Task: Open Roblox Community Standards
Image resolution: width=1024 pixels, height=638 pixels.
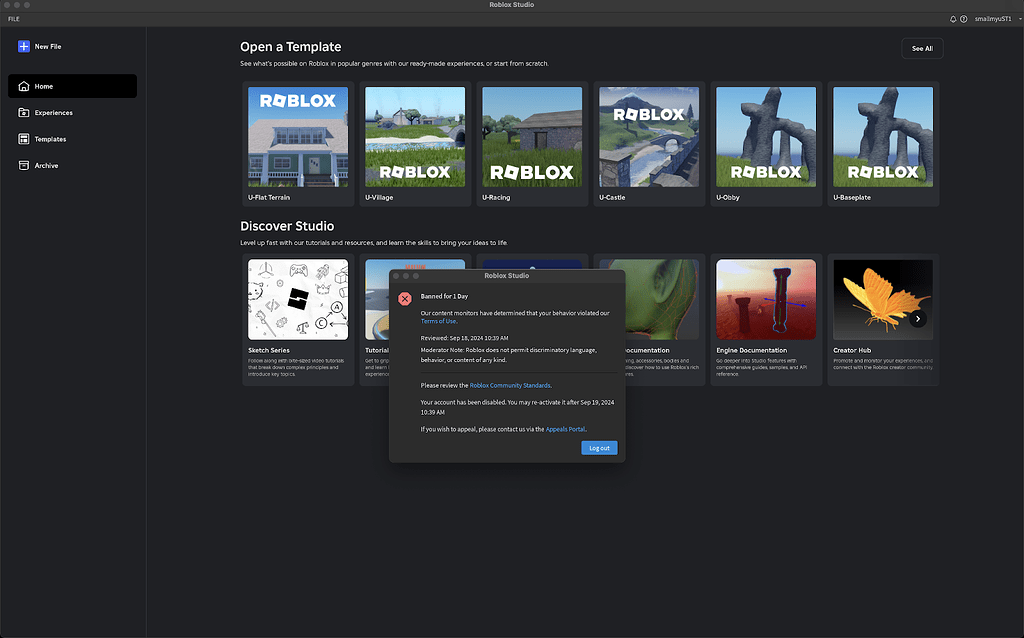Action: point(510,385)
